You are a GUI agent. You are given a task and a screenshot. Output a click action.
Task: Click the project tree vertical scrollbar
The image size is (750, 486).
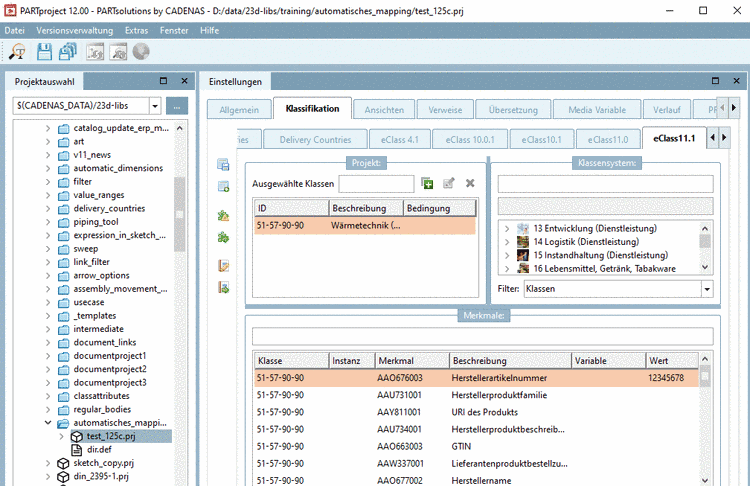point(179,214)
